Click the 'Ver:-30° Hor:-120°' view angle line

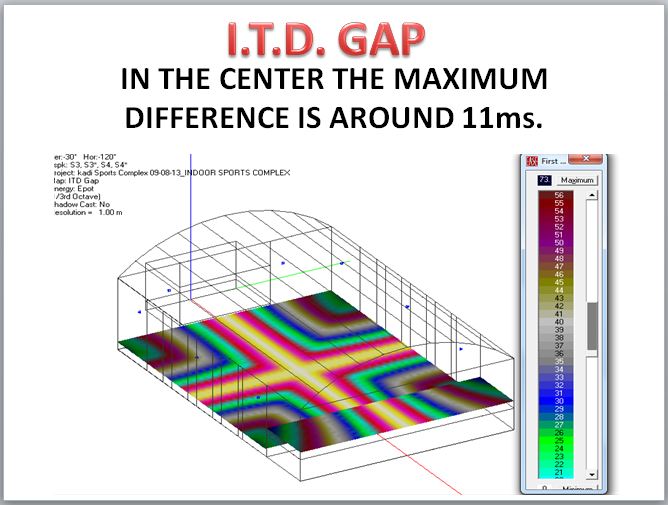(x=85, y=157)
